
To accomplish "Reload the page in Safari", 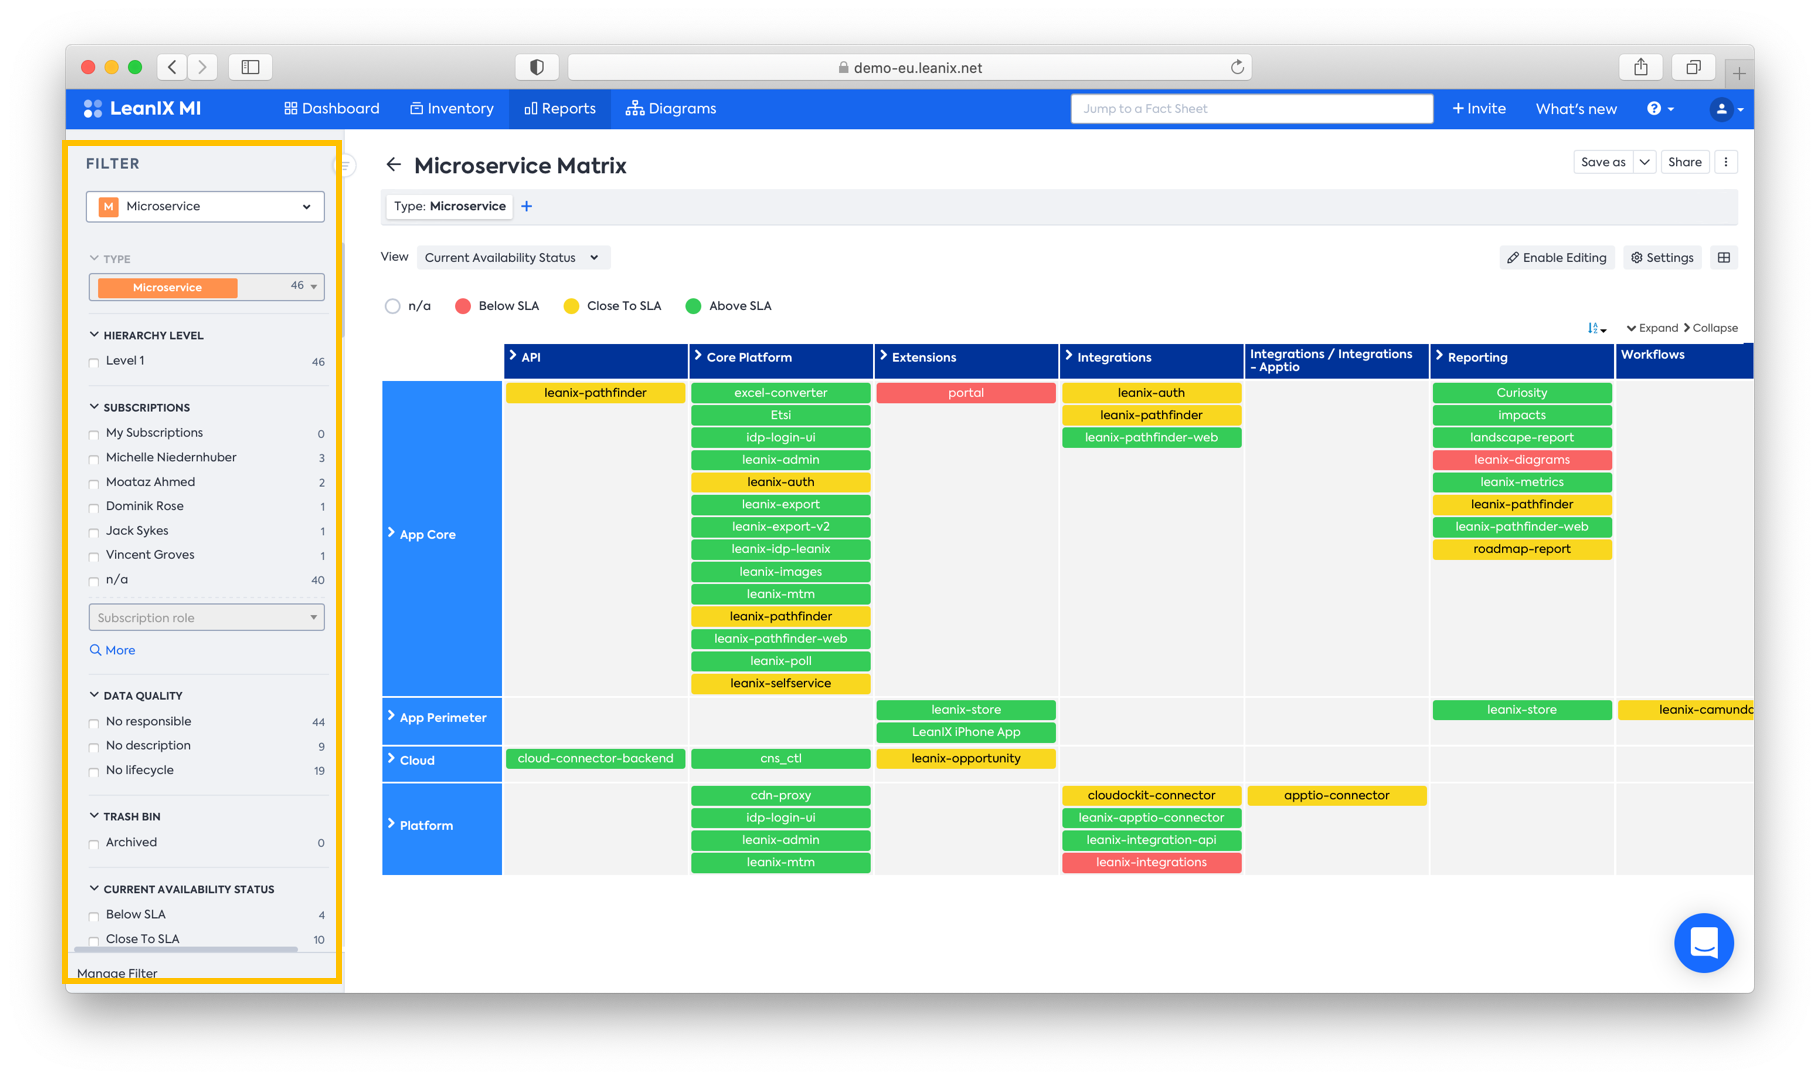I will 1237,67.
